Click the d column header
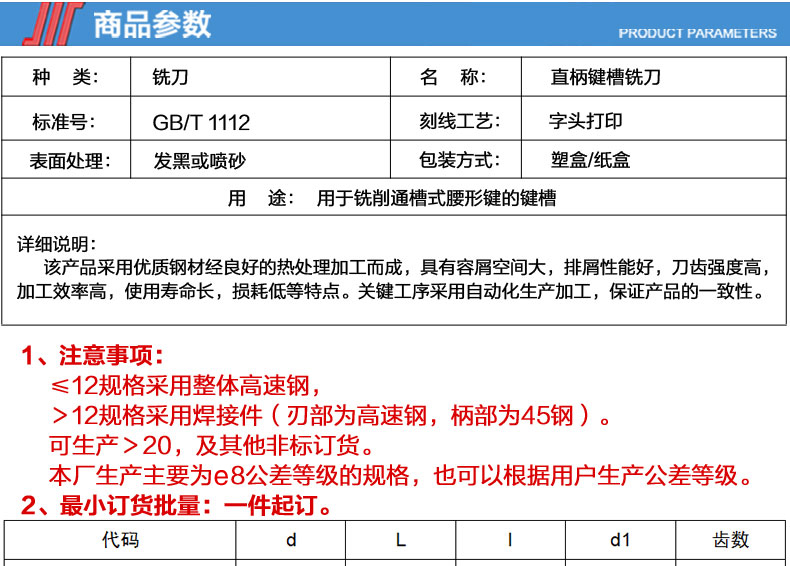 click(291, 540)
